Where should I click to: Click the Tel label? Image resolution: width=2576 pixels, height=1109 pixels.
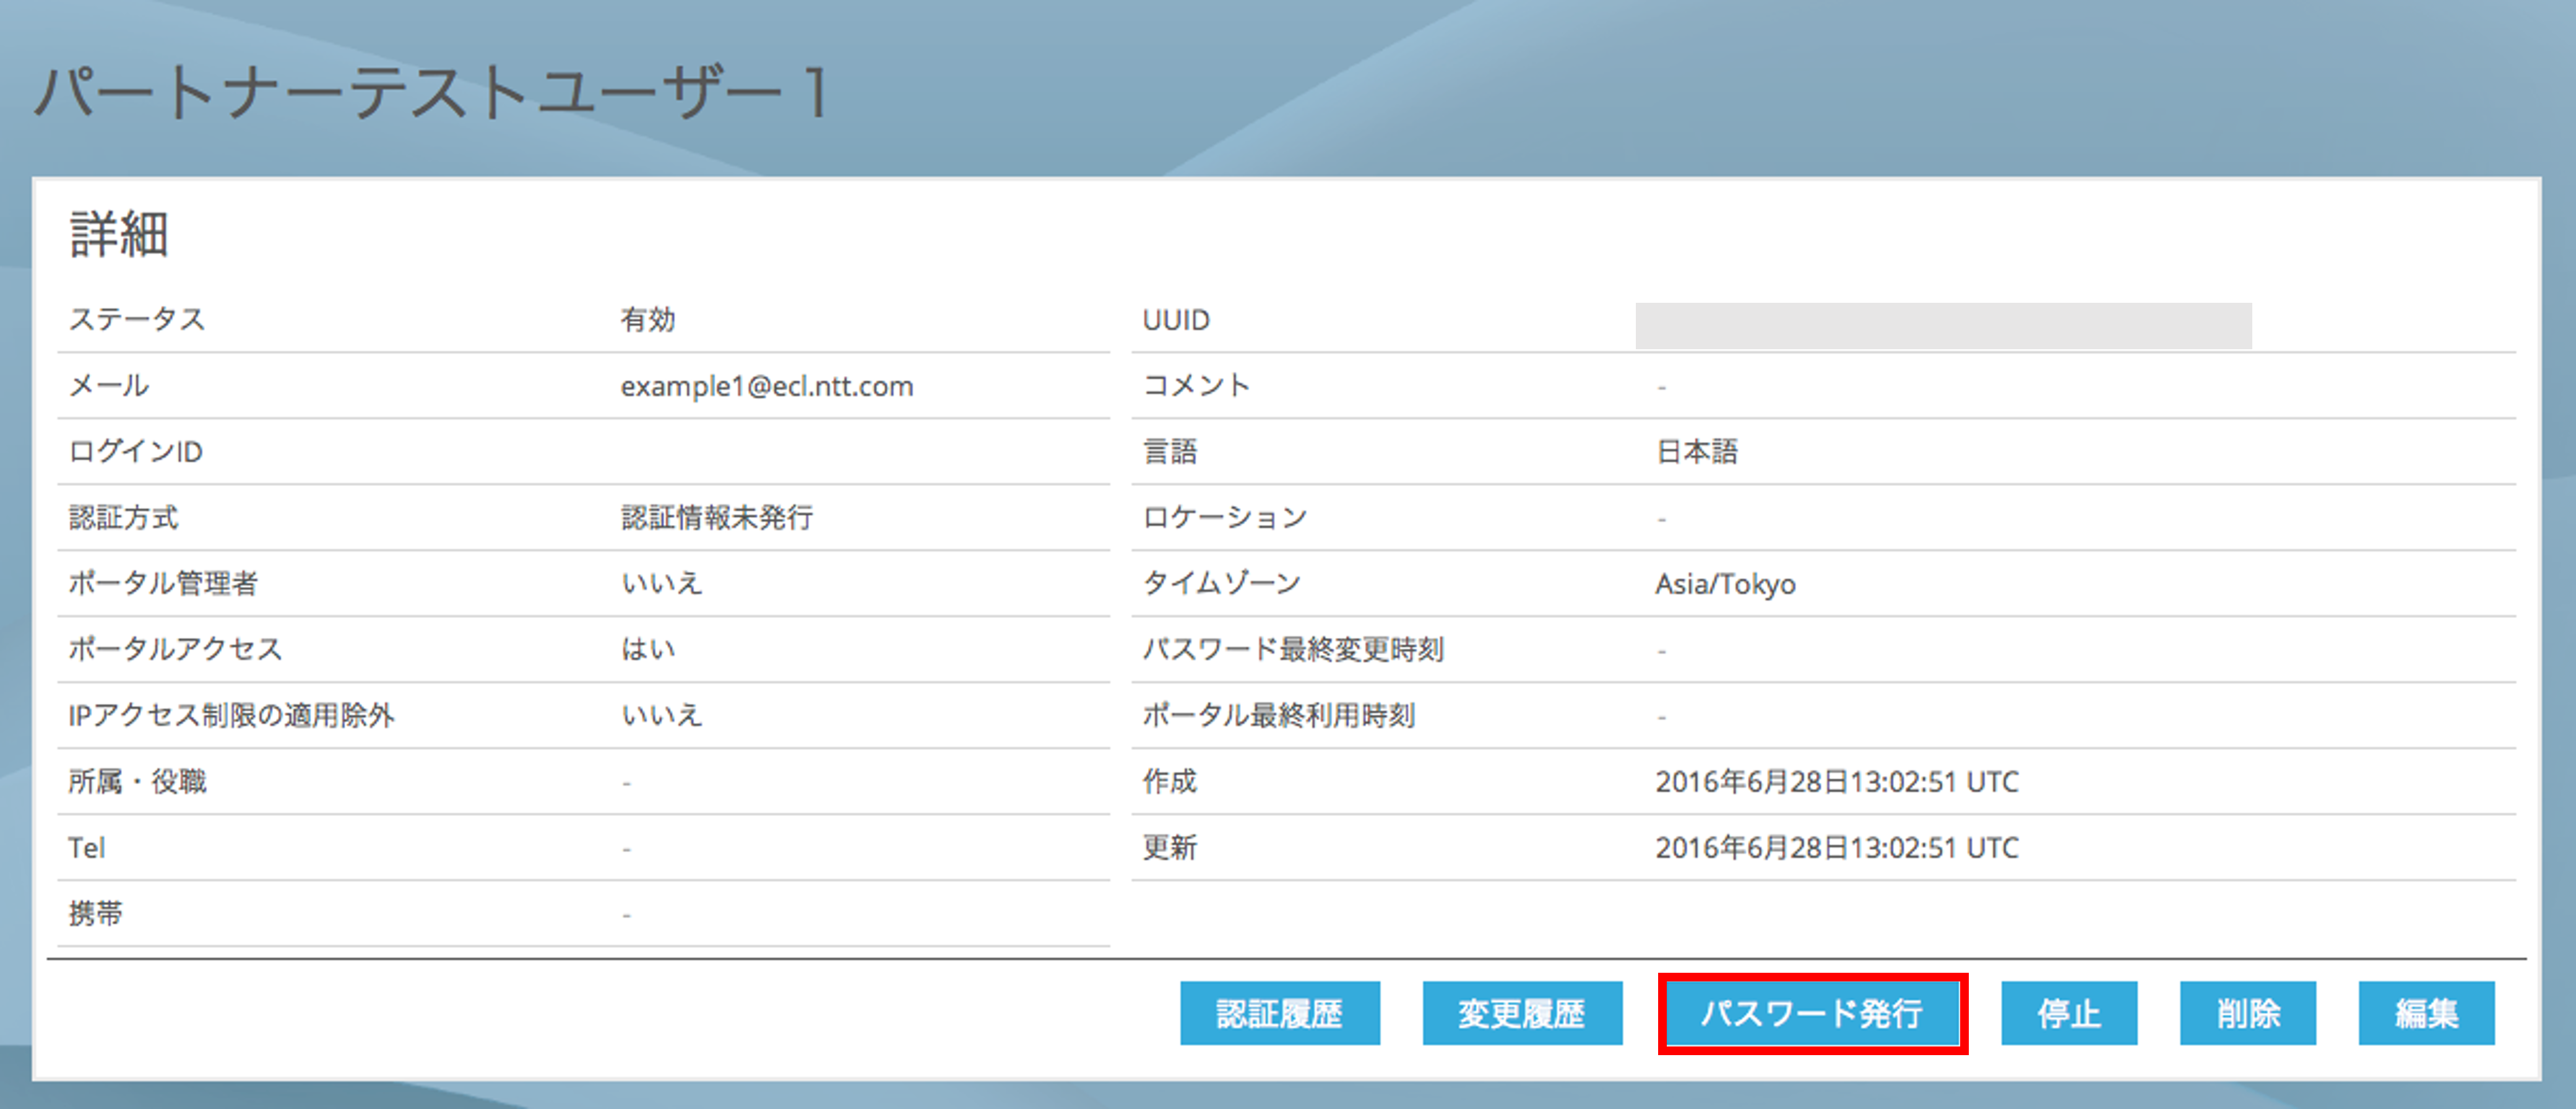[87, 848]
